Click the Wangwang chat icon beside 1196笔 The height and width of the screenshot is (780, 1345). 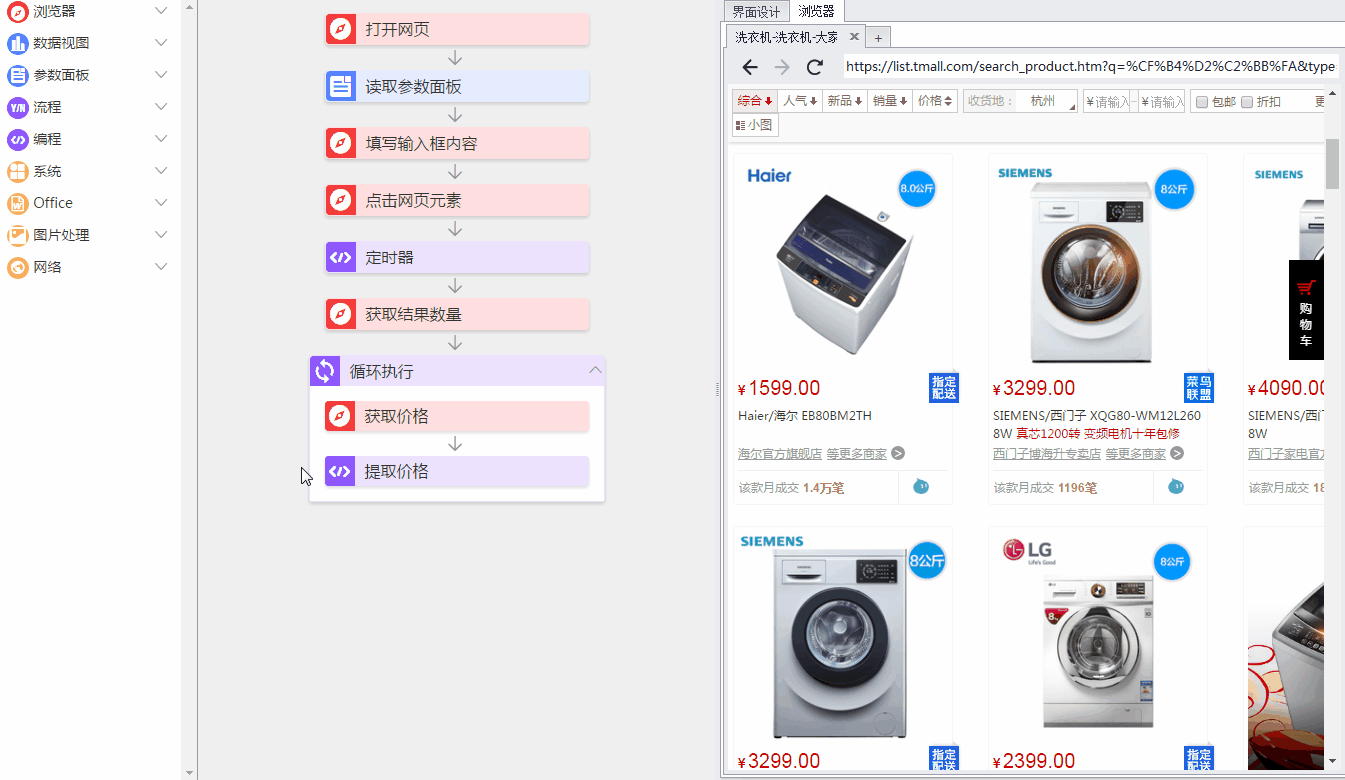click(1176, 487)
